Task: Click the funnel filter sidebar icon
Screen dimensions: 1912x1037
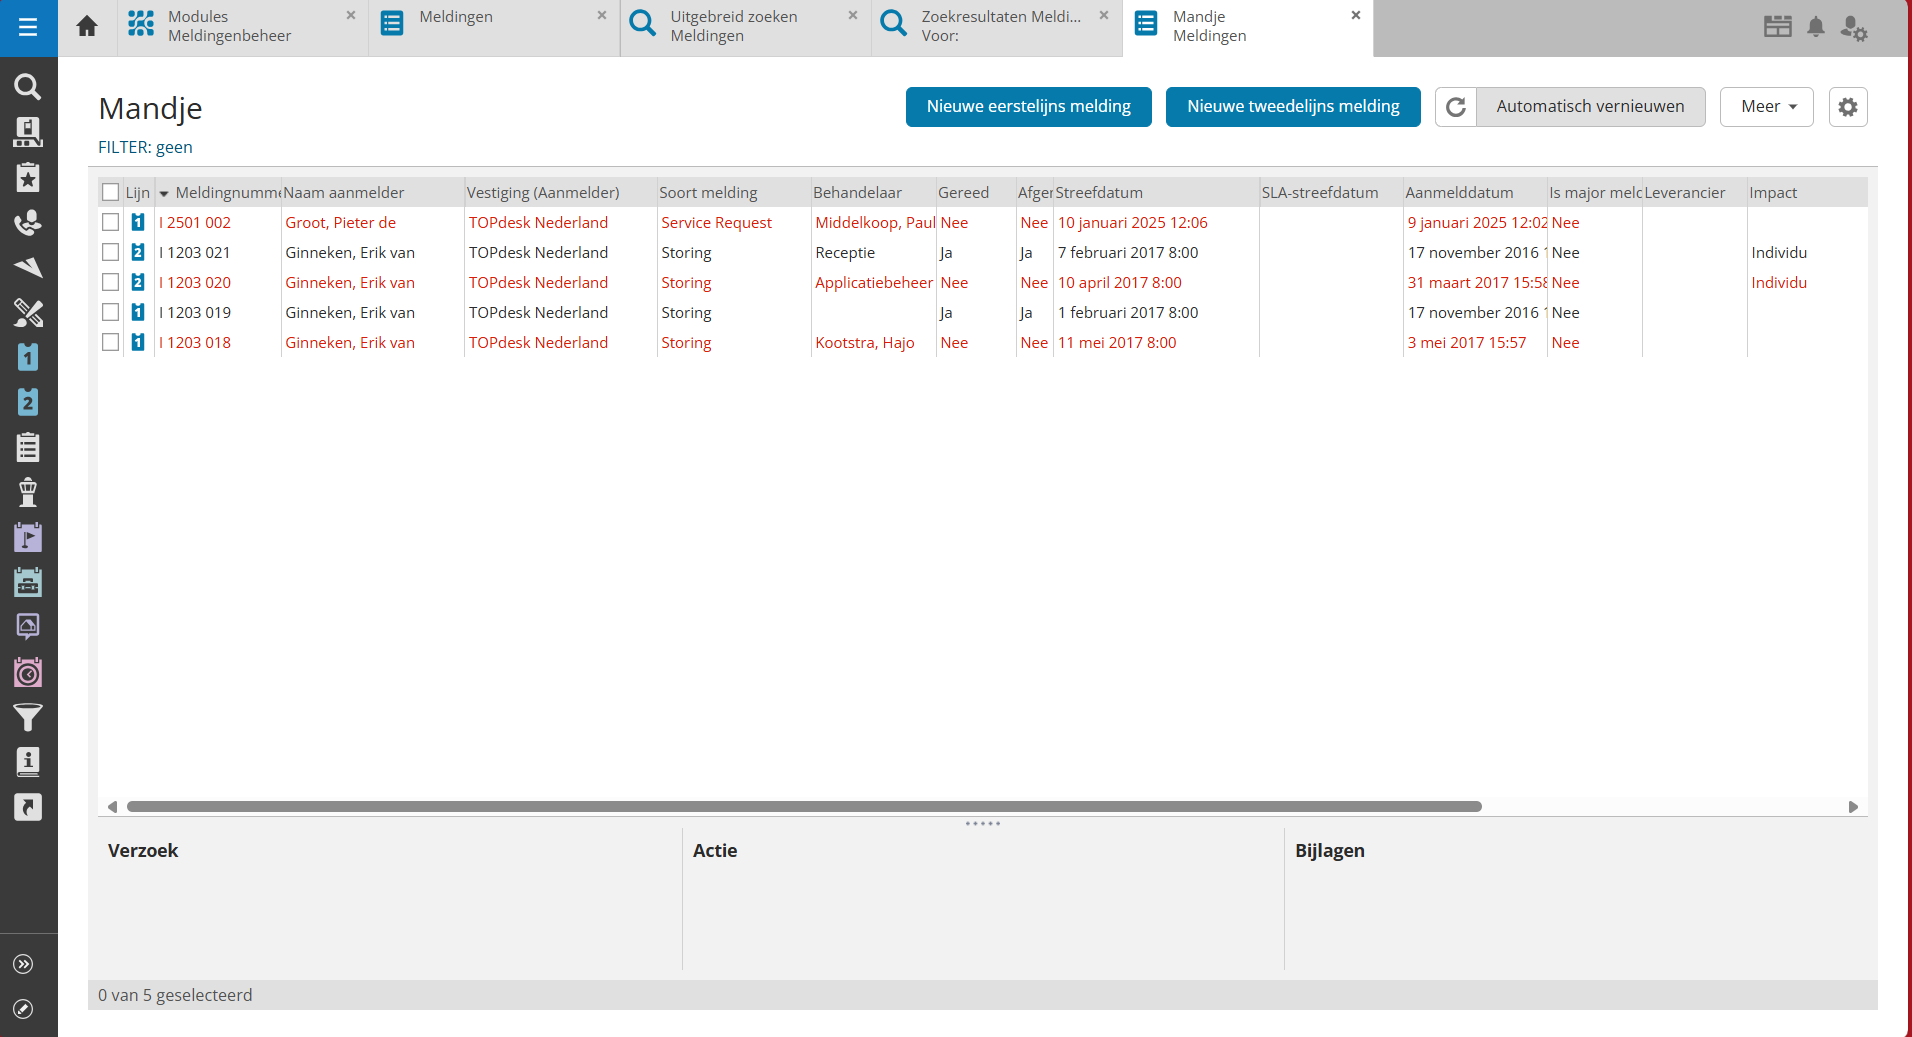Action: pyautogui.click(x=28, y=717)
